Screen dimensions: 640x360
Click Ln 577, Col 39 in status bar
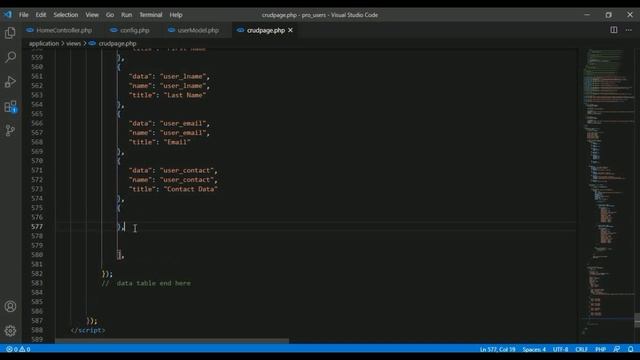pyautogui.click(x=498, y=349)
